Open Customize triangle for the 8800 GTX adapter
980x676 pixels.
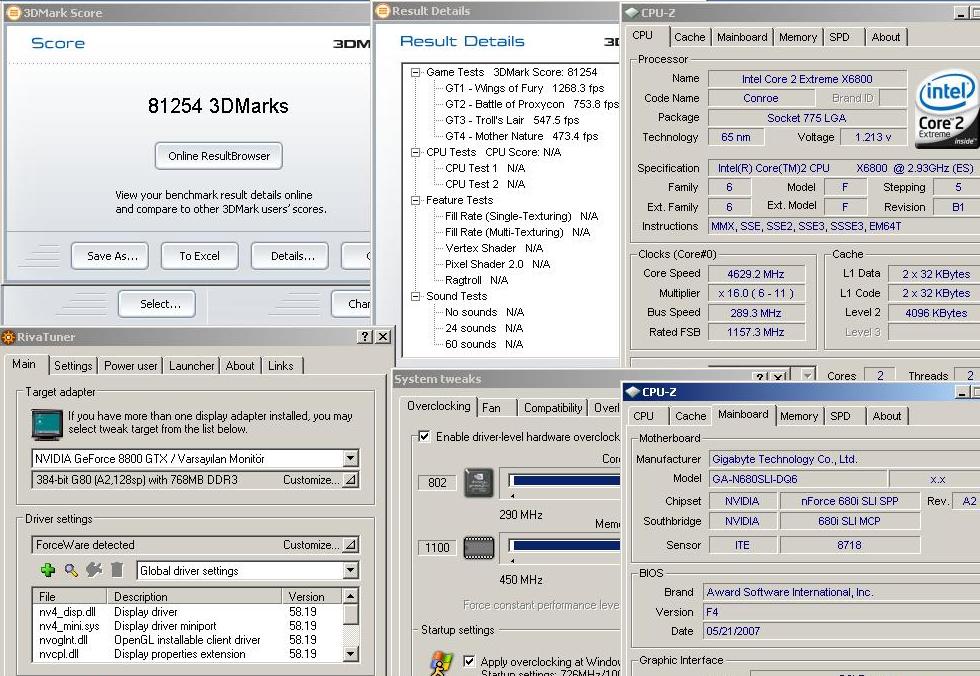pyautogui.click(x=351, y=480)
